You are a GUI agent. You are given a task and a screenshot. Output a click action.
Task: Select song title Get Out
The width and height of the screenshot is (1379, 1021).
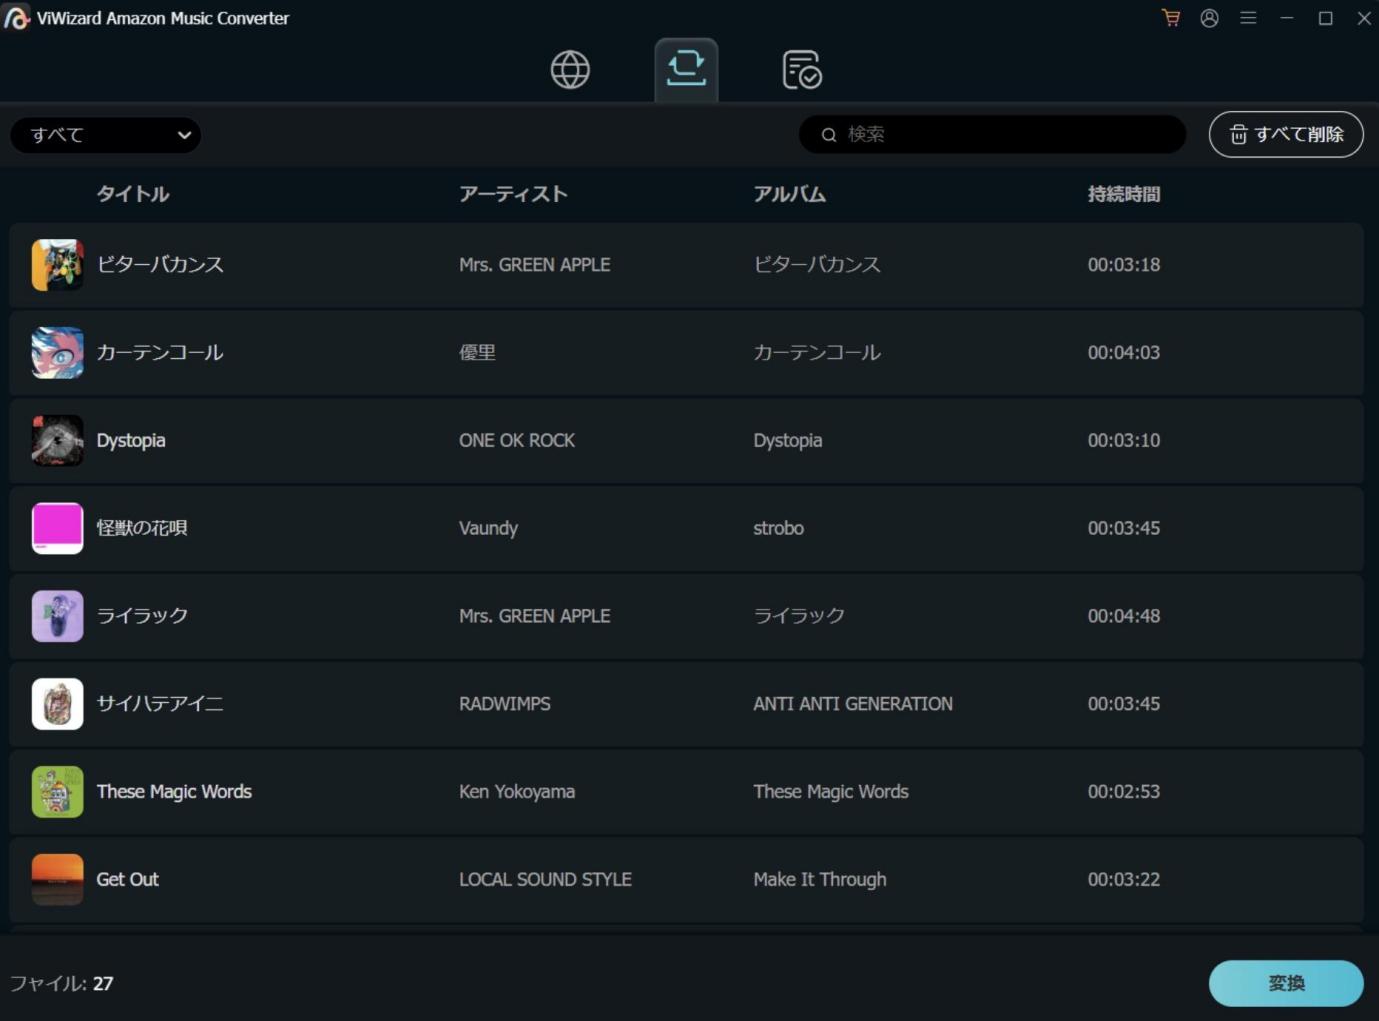point(127,879)
